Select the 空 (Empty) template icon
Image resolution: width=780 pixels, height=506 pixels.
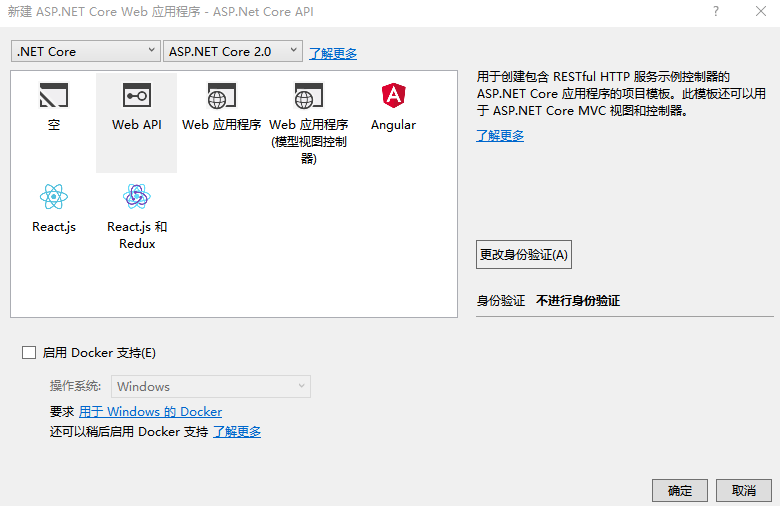[x=54, y=95]
